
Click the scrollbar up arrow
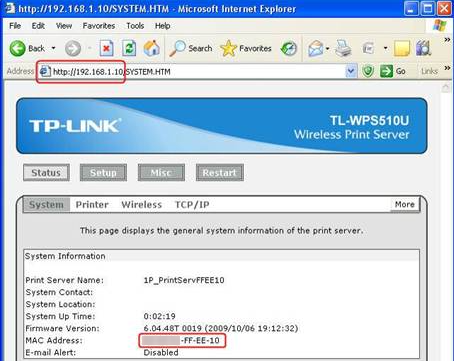(446, 88)
